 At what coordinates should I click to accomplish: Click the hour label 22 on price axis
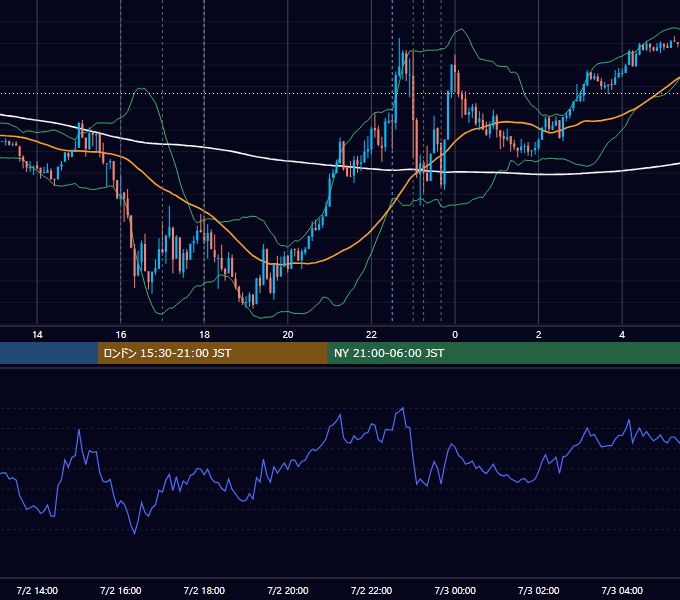tap(371, 335)
